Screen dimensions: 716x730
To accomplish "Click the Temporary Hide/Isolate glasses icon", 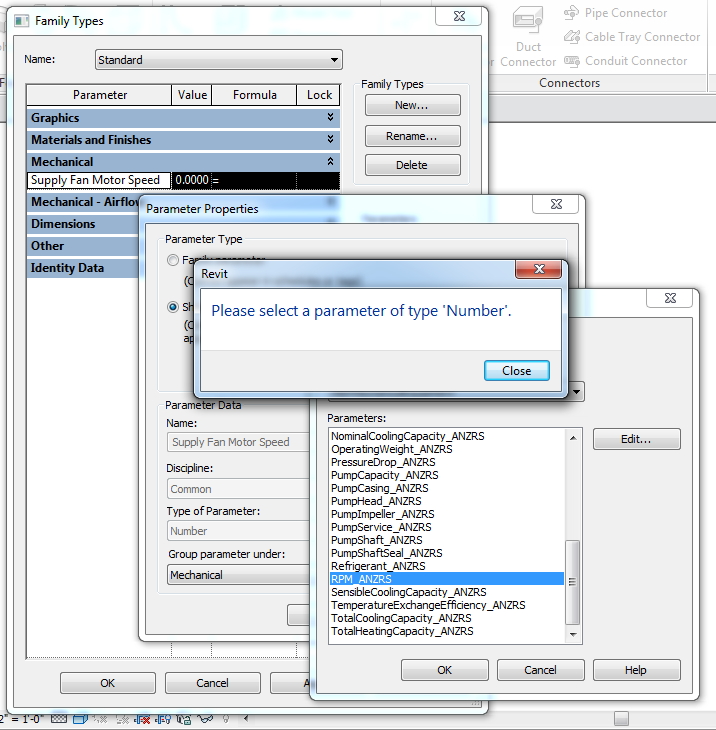I will click(x=205, y=719).
